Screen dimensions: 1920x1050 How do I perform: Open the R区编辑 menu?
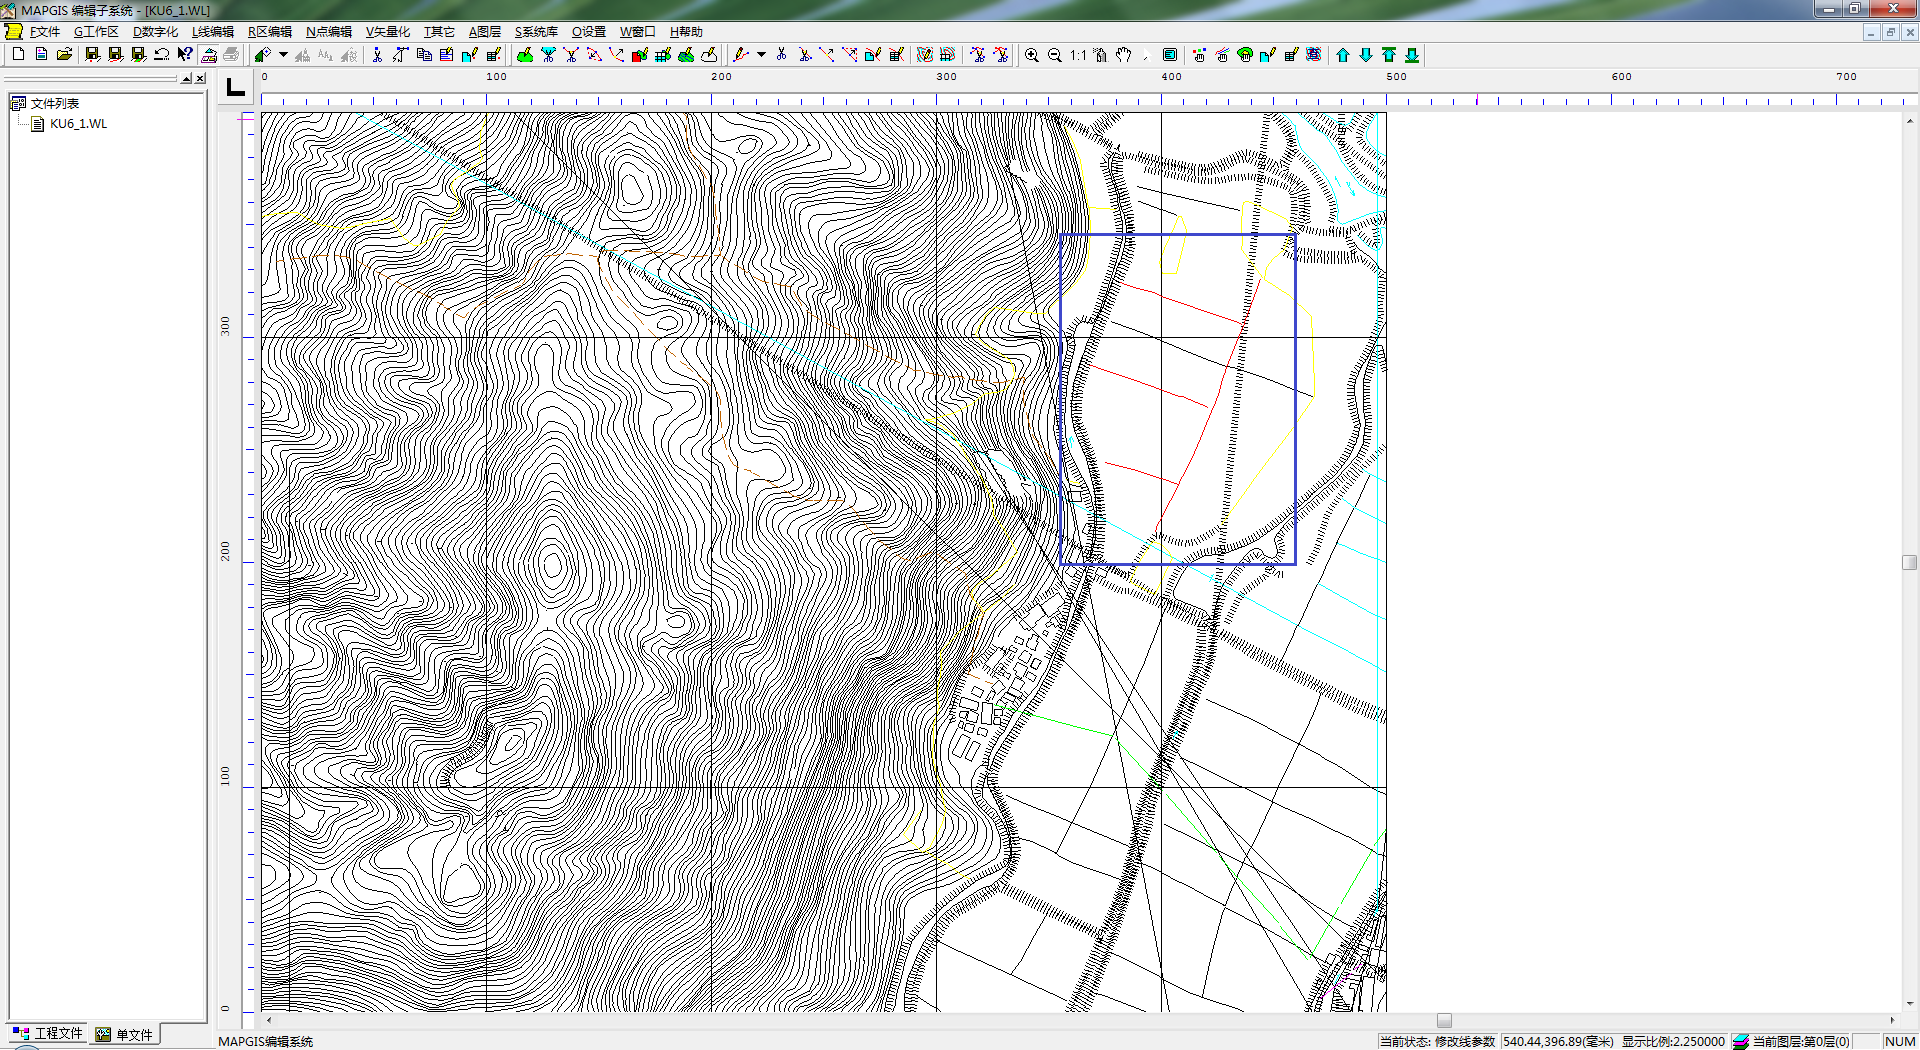pyautogui.click(x=270, y=32)
